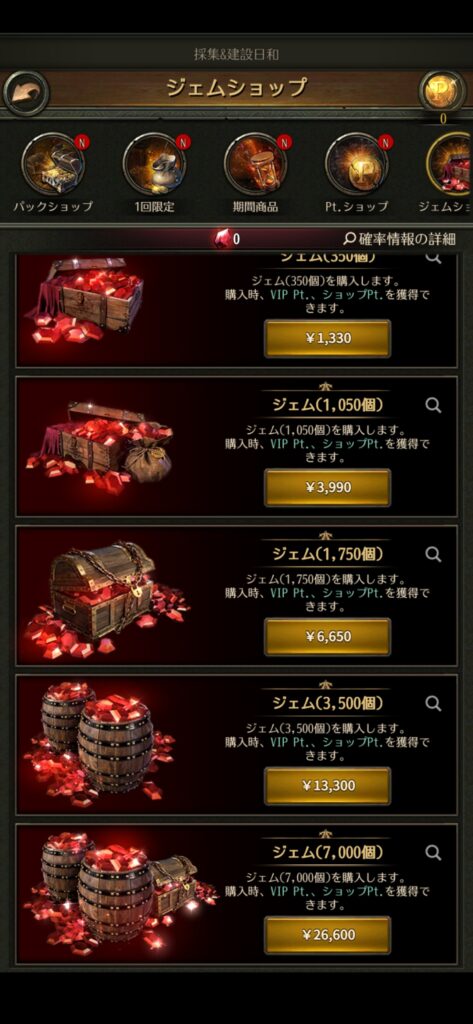Click the red gem currency icon
Screen dimensions: 473x1024
click(x=223, y=239)
